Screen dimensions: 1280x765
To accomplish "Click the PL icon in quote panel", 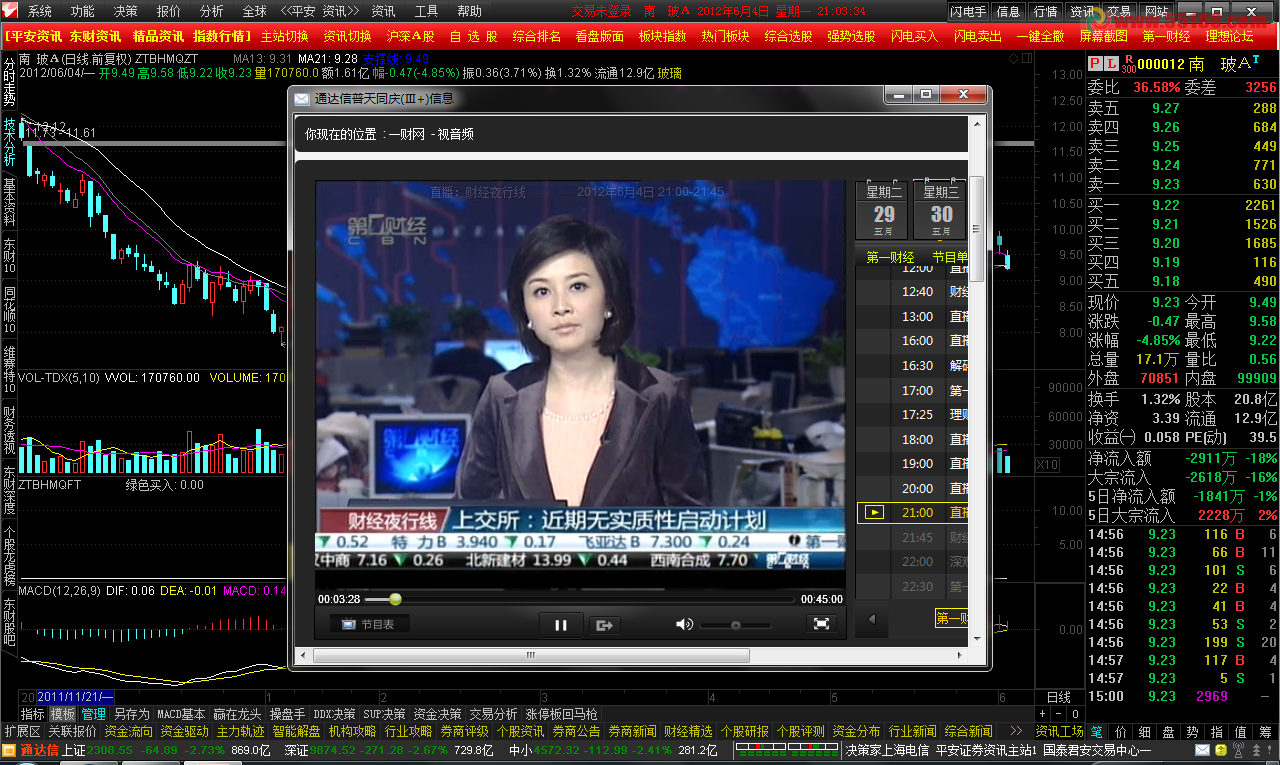I will pyautogui.click(x=1104, y=63).
